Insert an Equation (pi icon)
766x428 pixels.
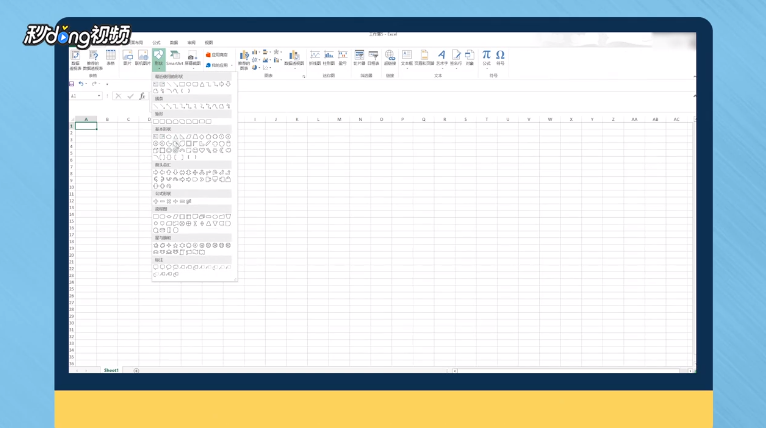(x=487, y=58)
